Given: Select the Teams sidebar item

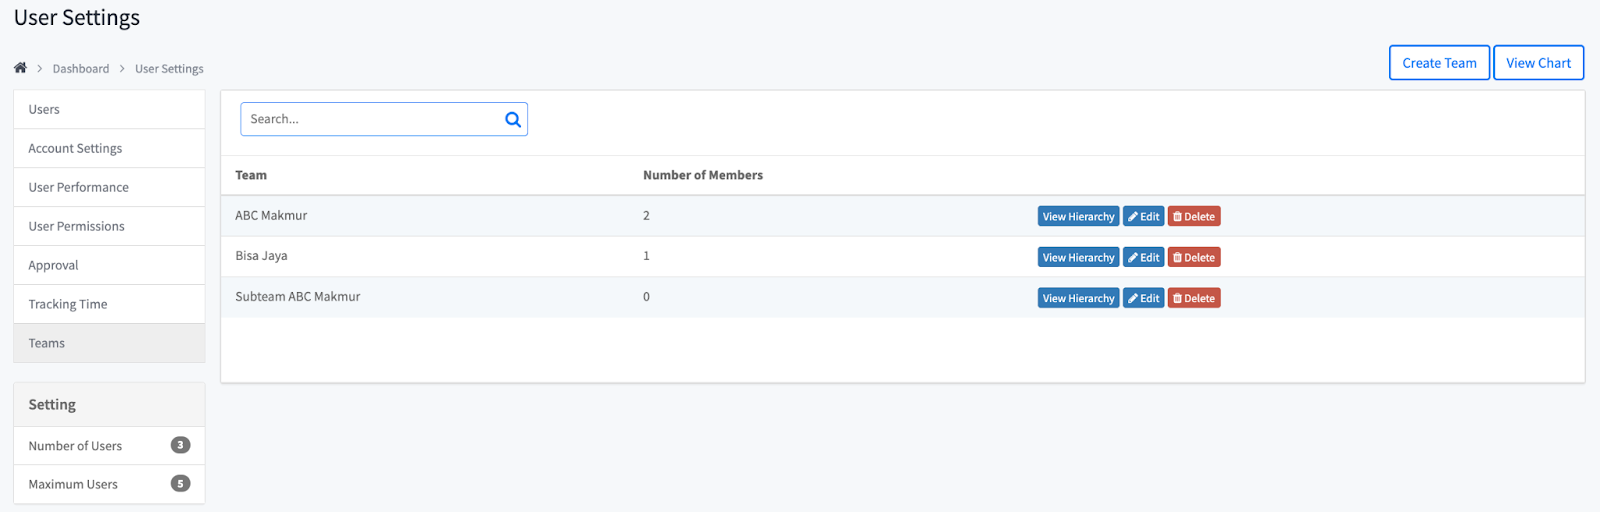Looking at the screenshot, I should pyautogui.click(x=109, y=343).
